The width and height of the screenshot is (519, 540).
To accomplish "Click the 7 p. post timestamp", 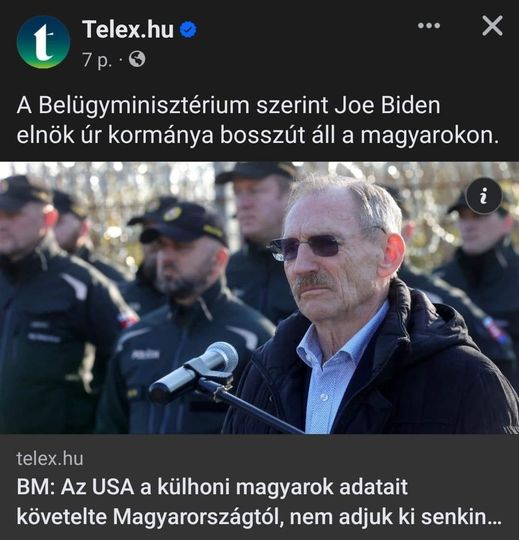I will (x=97, y=60).
